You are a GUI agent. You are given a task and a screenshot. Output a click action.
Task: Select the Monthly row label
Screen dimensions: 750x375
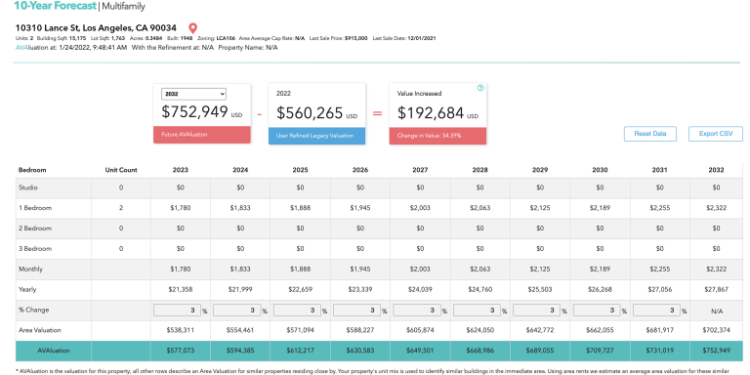click(30, 269)
